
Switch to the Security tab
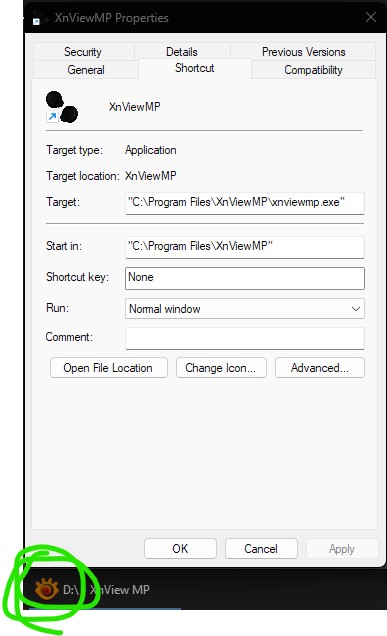tap(83, 52)
